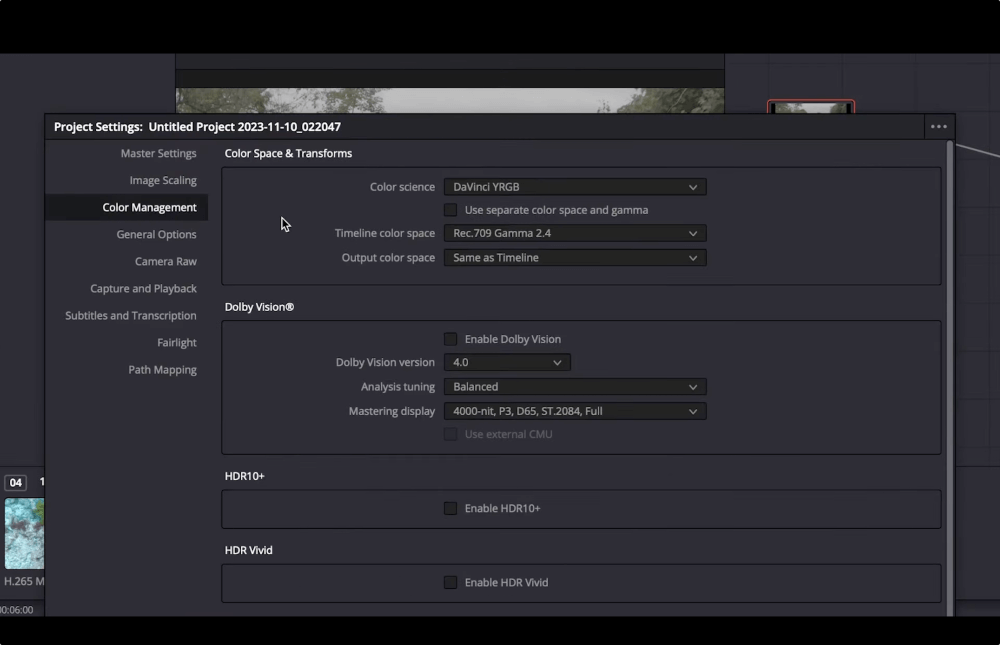
Task: Click the Dolby Vision® section heading
Action: (259, 307)
